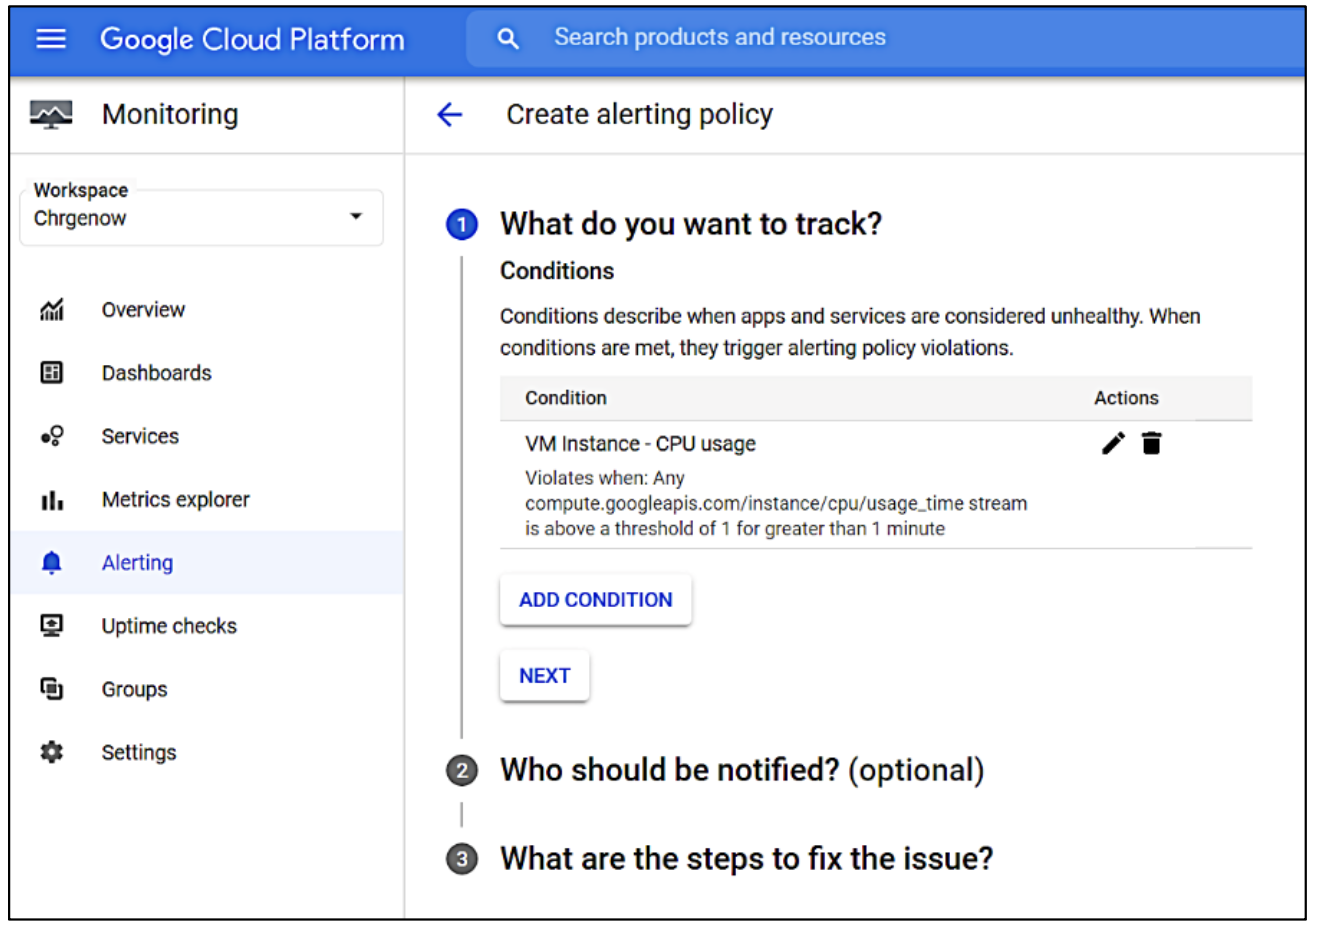Open Metrics explorer
This screenshot has height=930, width=1318.
coord(175,499)
